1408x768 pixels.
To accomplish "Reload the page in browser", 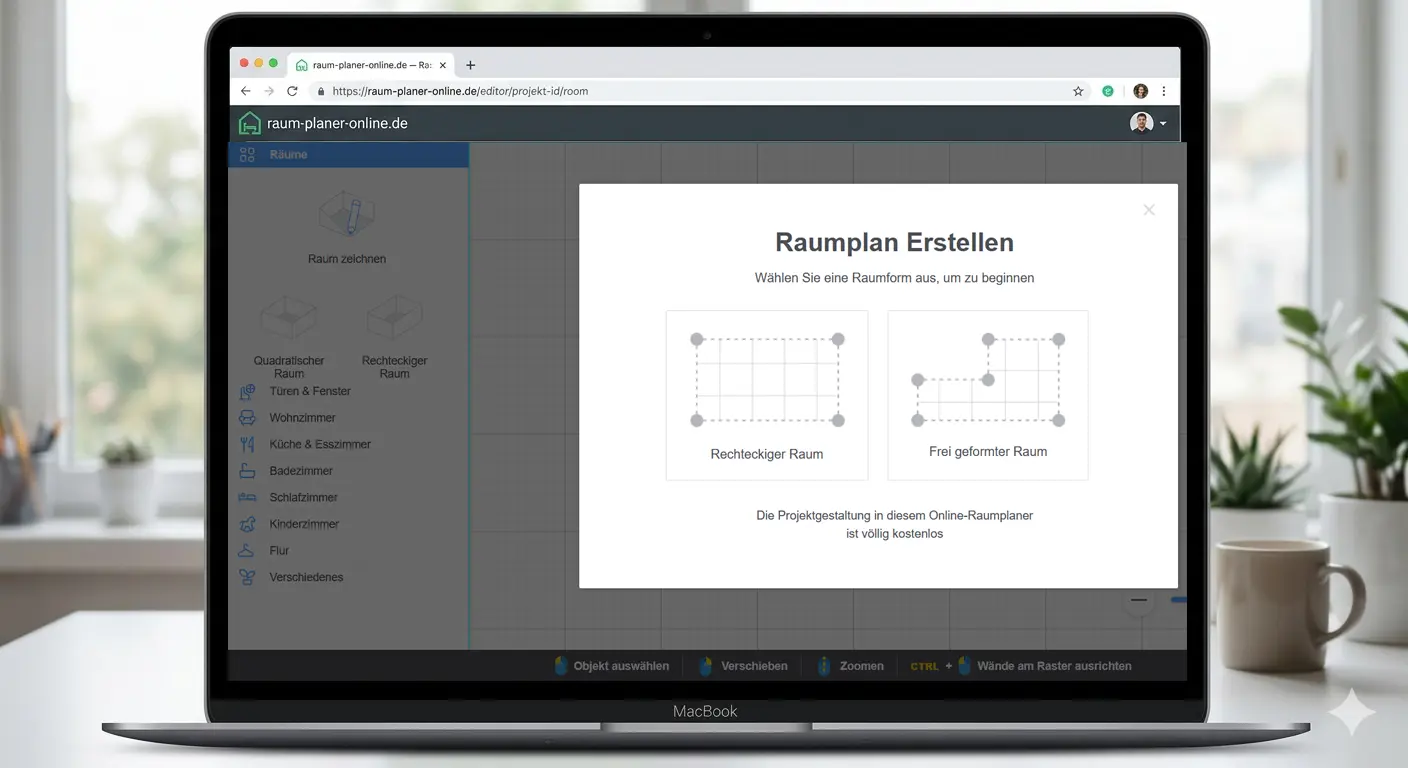I will click(x=292, y=91).
